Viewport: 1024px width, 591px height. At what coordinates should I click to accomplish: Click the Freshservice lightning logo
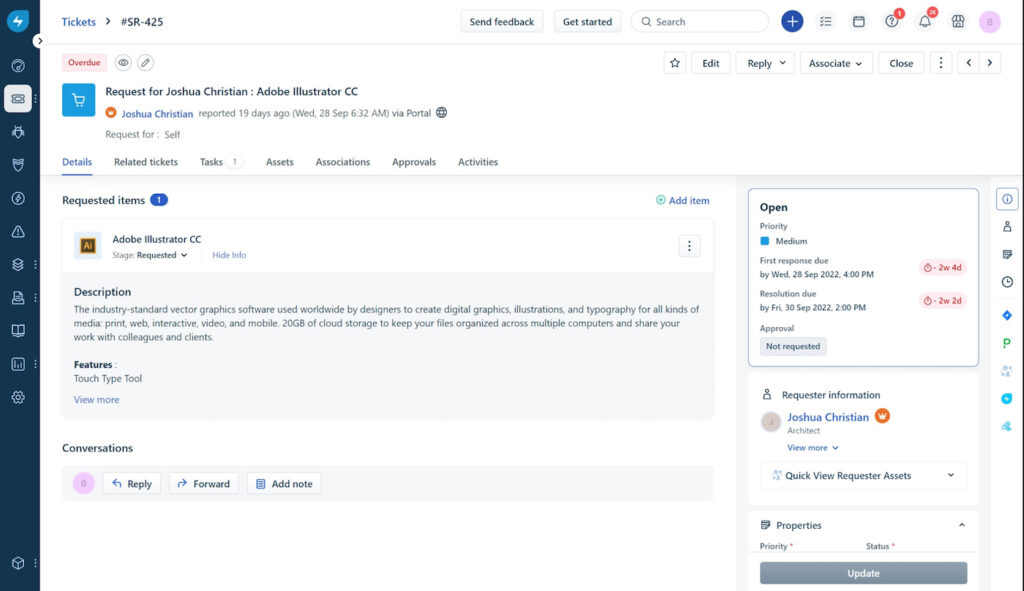coord(18,21)
